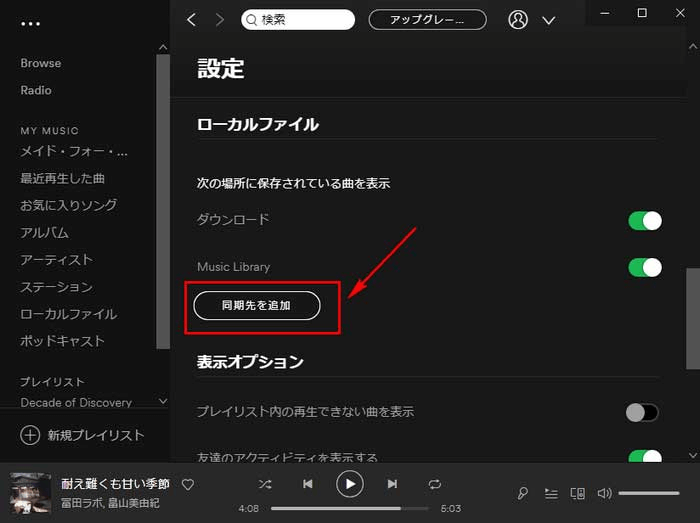Click the playback progress bar

click(350, 508)
